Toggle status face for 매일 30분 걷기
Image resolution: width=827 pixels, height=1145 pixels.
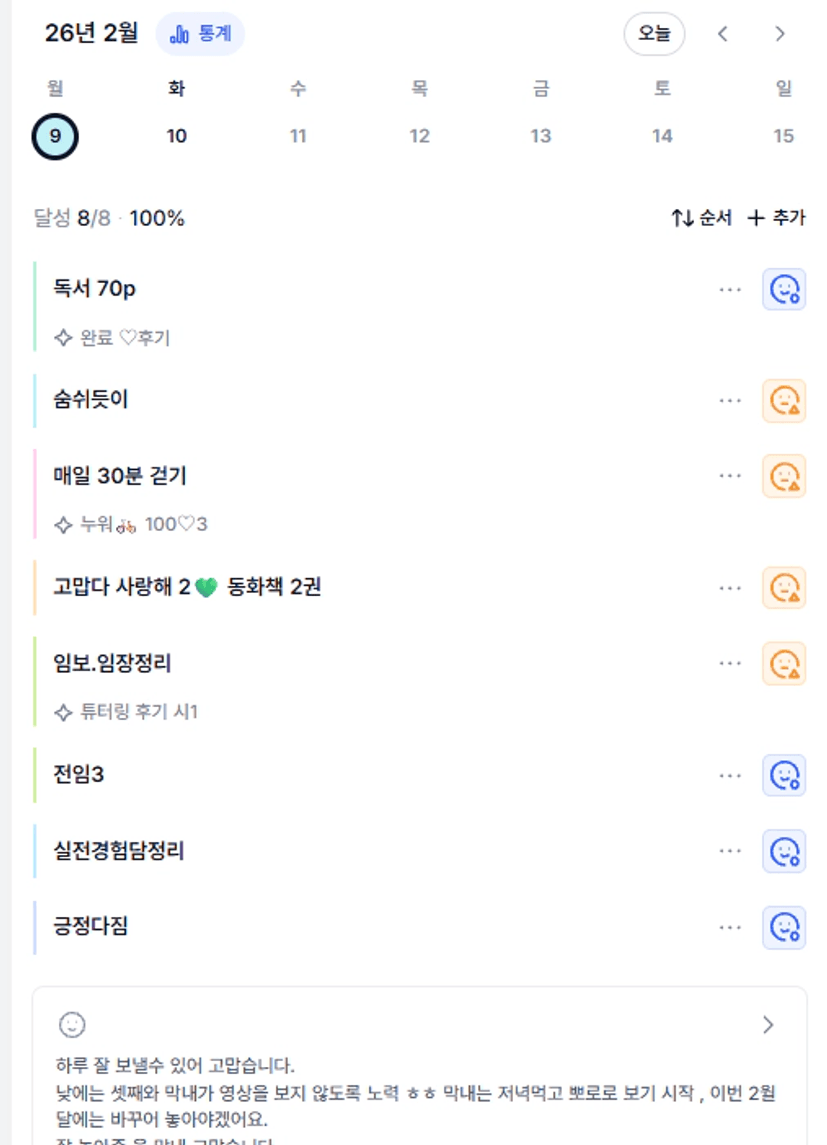[784, 476]
